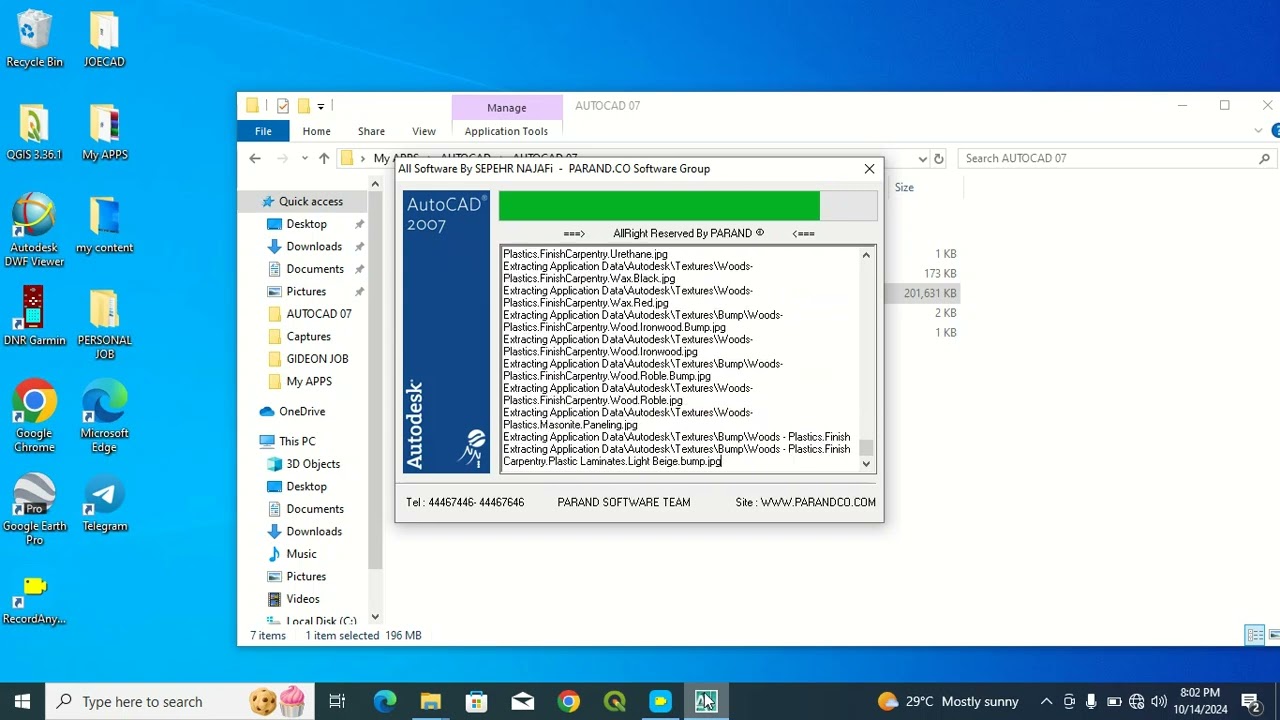
Task: Click the Explorer Back navigation arrow
Action: [255, 158]
